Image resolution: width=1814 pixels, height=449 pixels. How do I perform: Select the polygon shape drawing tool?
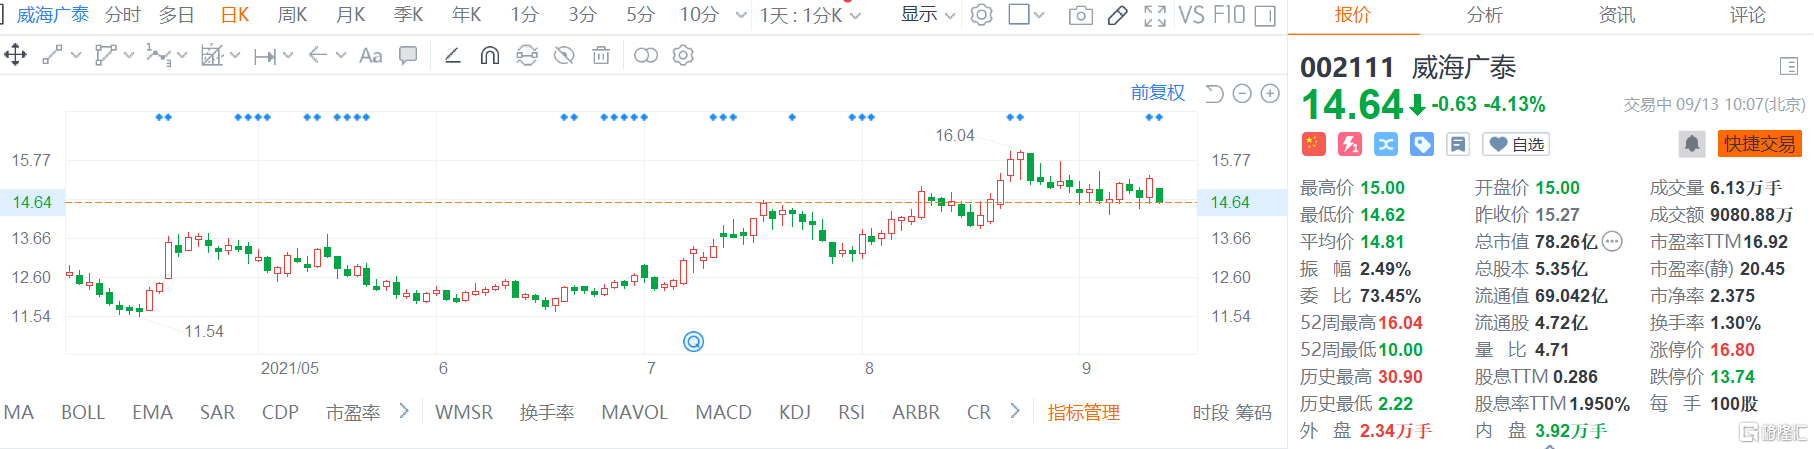coord(105,55)
